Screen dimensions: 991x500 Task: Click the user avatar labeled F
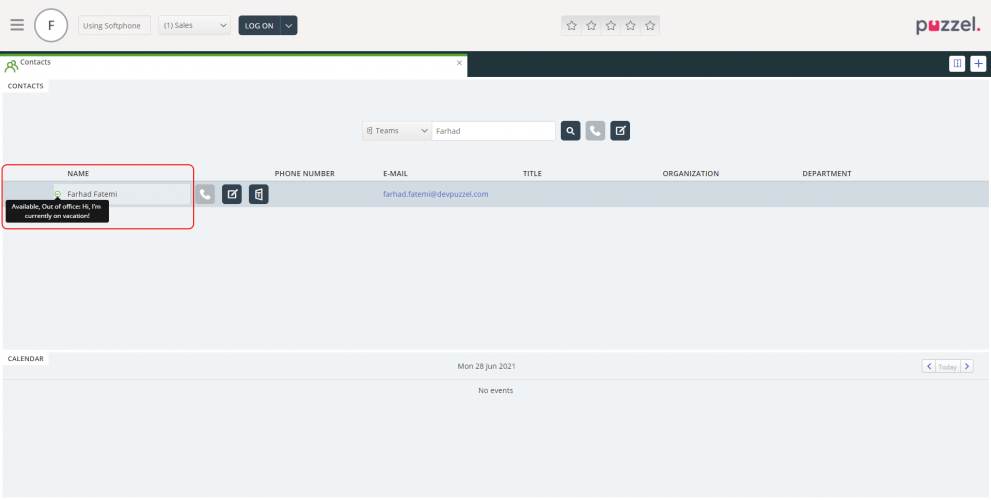[x=51, y=25]
